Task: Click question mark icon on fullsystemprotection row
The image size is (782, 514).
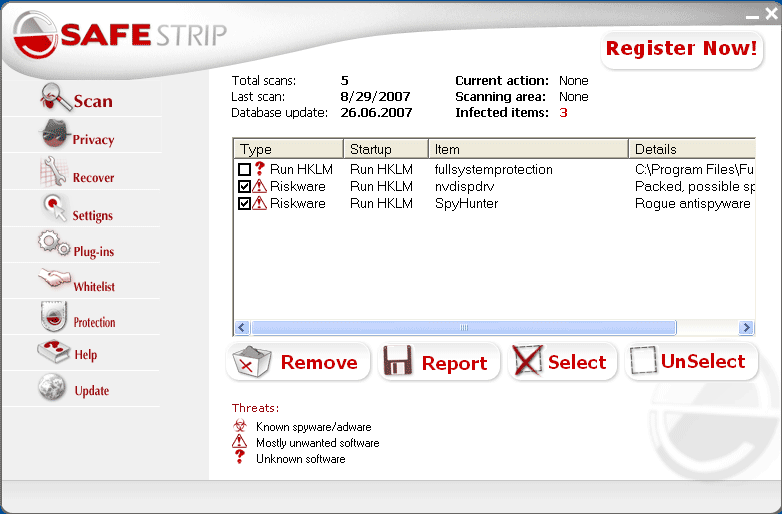Action: point(259,169)
